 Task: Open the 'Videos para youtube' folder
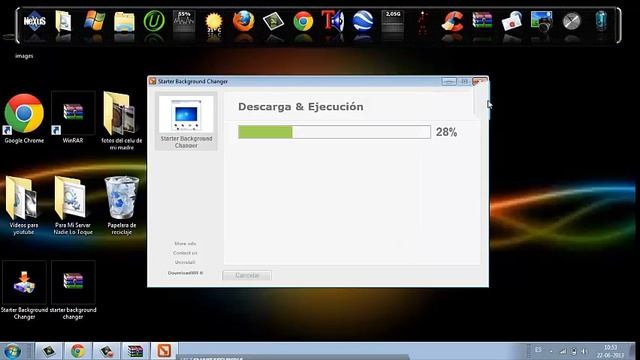click(23, 206)
